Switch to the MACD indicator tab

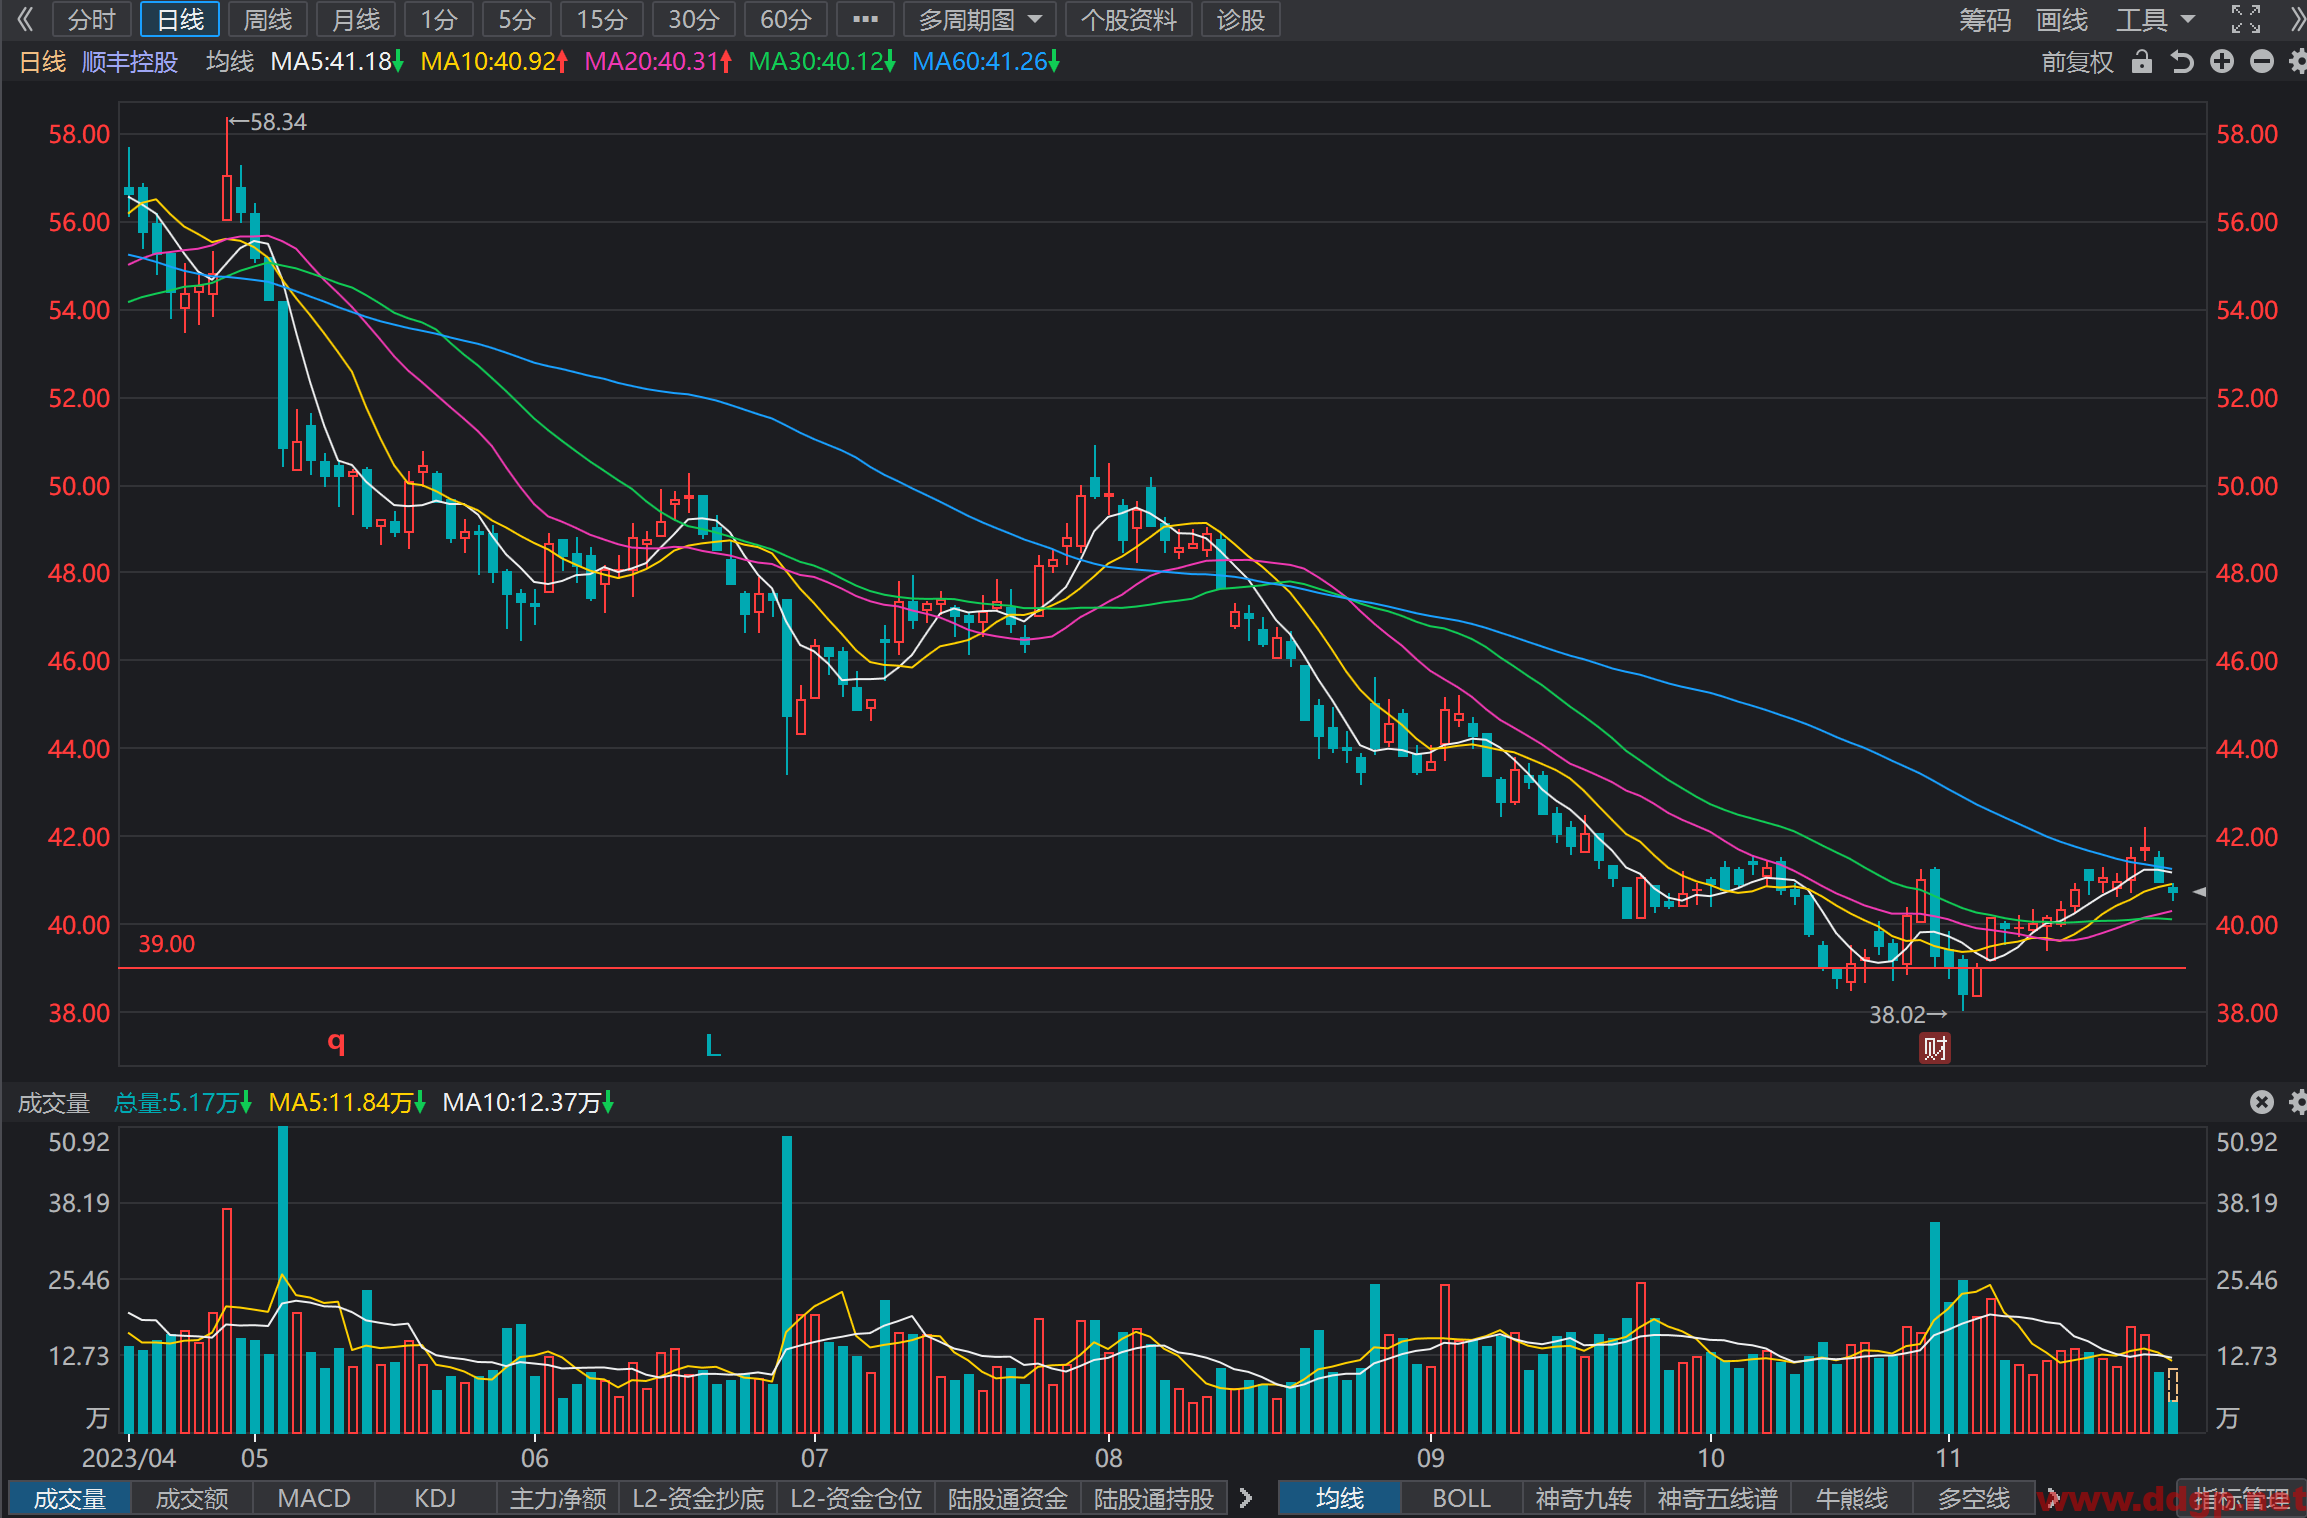click(x=314, y=1498)
